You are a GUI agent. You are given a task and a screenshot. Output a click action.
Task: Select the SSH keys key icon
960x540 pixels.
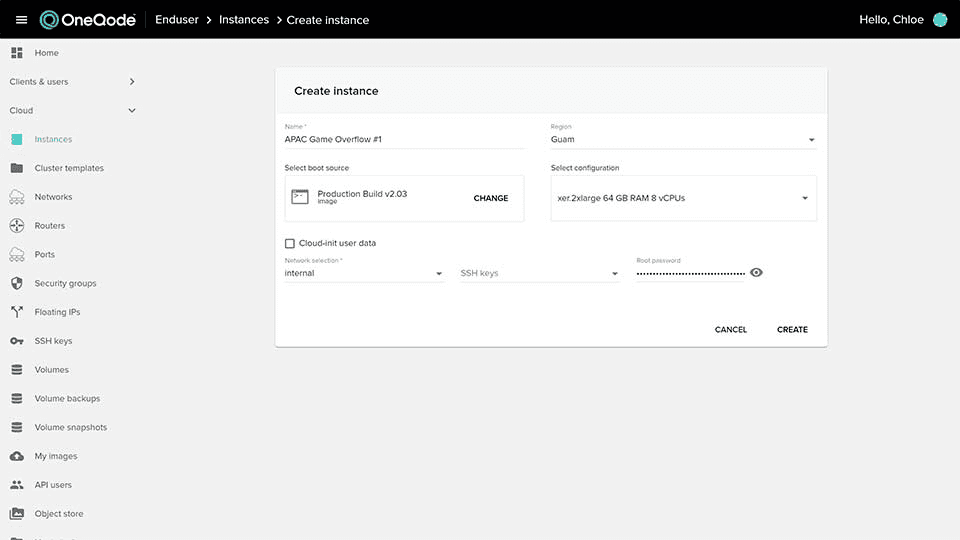point(17,341)
